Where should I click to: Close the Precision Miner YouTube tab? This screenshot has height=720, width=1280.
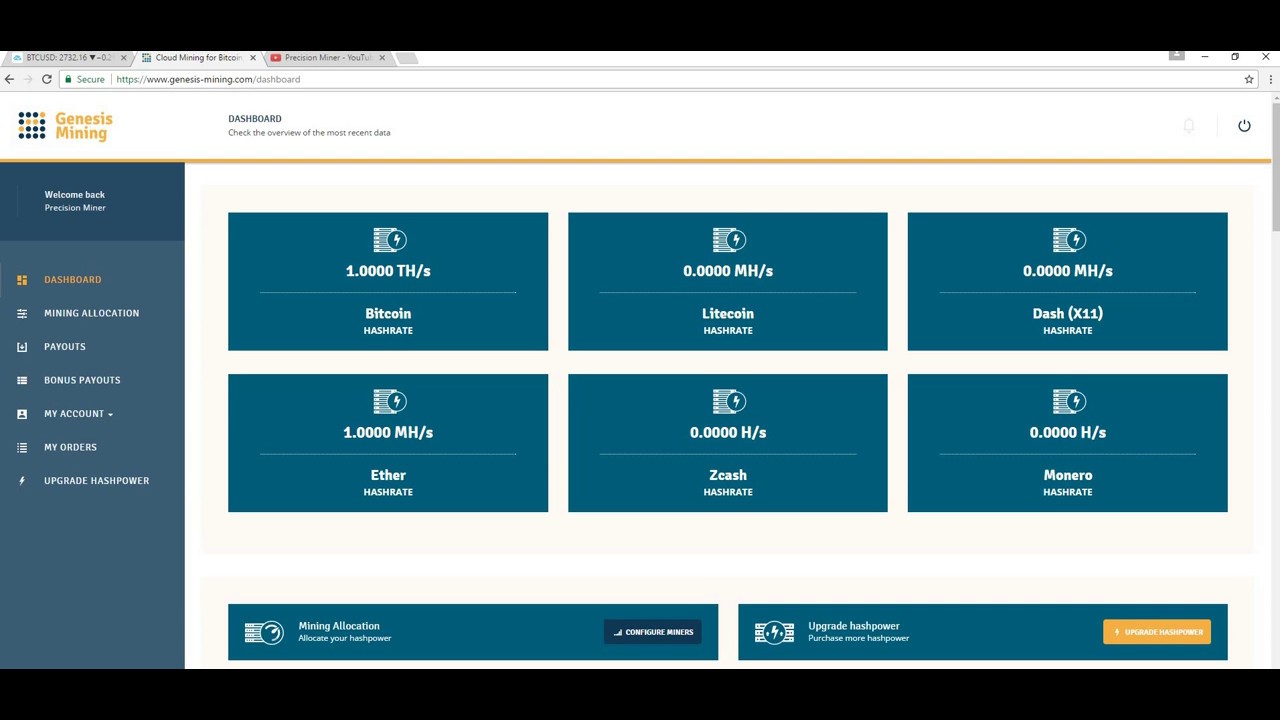click(x=381, y=58)
